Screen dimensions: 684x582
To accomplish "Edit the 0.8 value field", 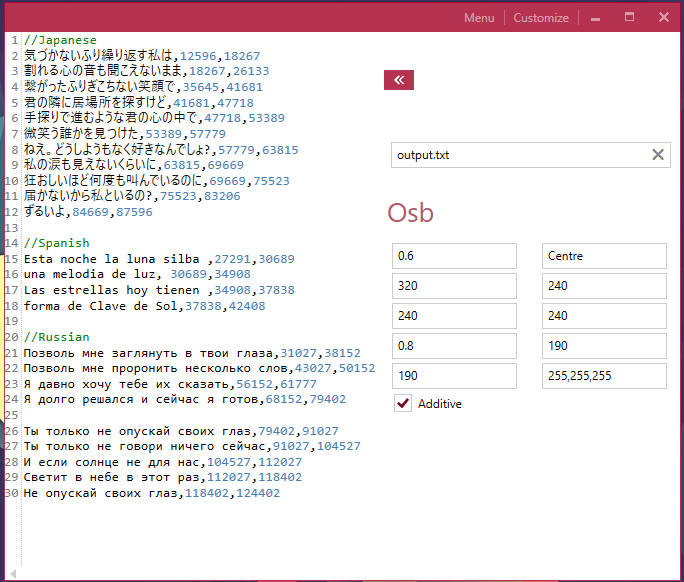I will tap(454, 346).
